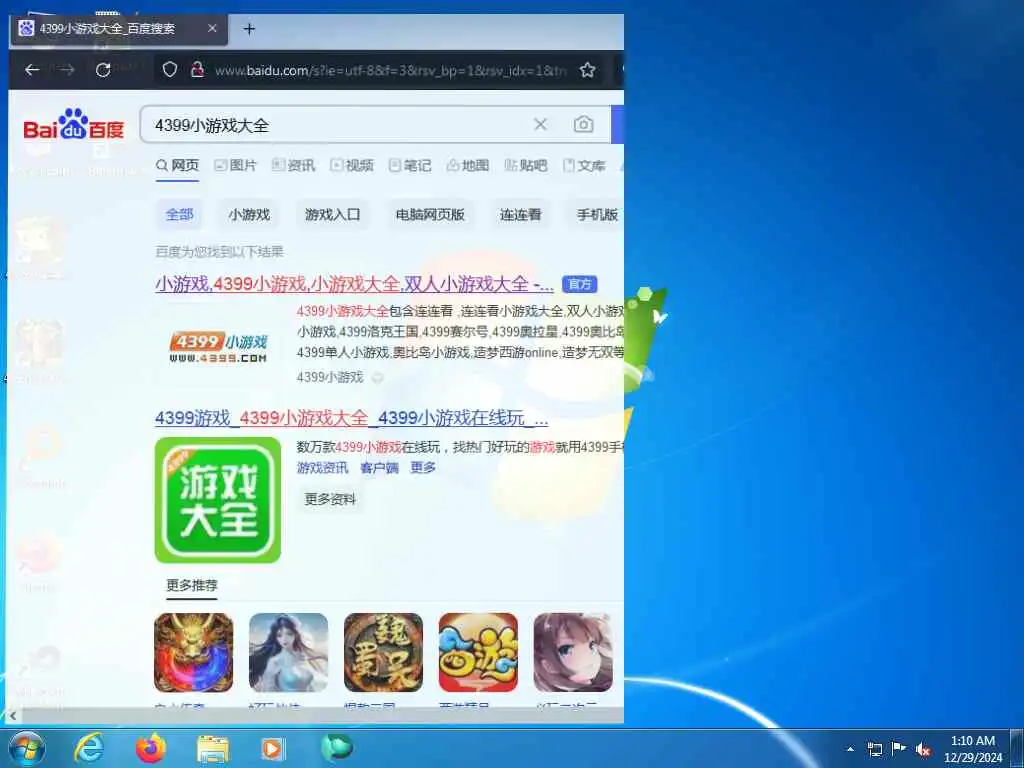
Task: Click the browser URL address bar
Action: (391, 70)
